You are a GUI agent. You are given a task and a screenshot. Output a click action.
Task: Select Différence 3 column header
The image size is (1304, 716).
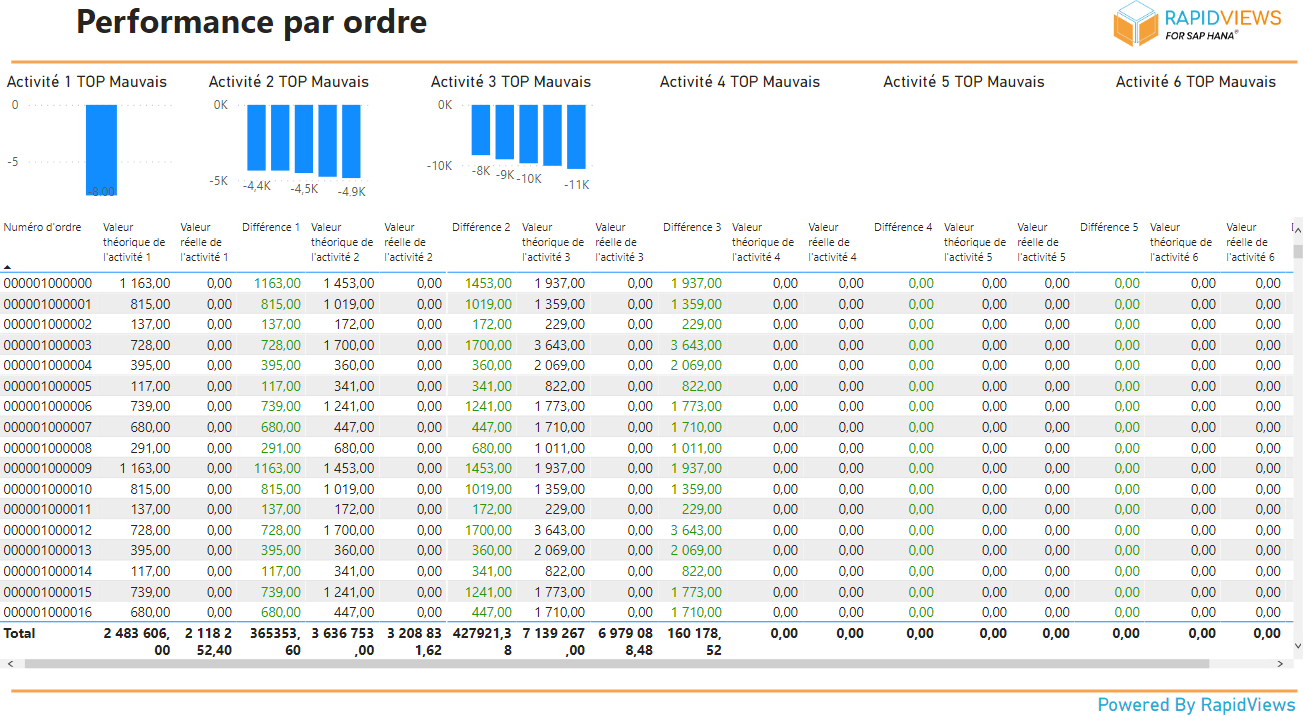(x=692, y=228)
